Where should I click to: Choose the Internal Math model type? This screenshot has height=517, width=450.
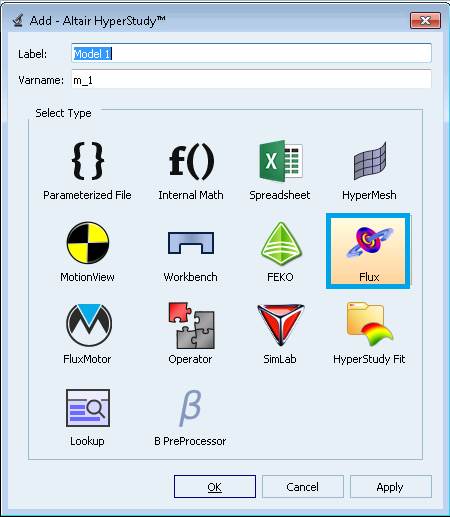point(191,171)
